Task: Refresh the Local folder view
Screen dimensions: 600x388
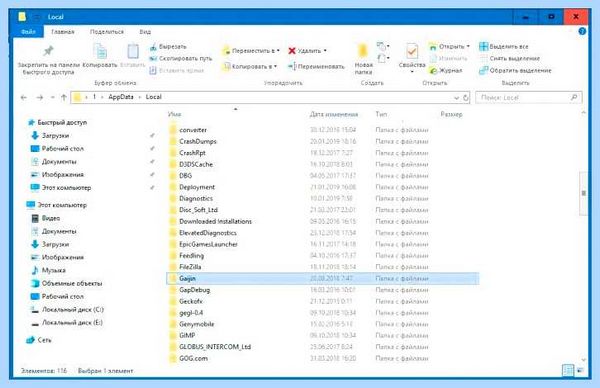Action: point(466,98)
